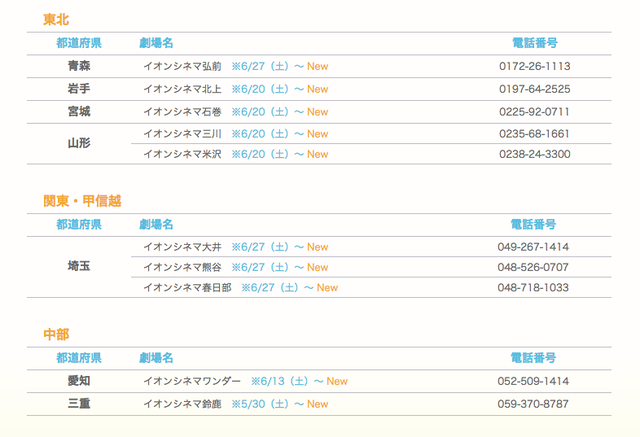Select theater イオンシネマワンダー
Image resolution: width=640 pixels, height=437 pixels.
[192, 381]
